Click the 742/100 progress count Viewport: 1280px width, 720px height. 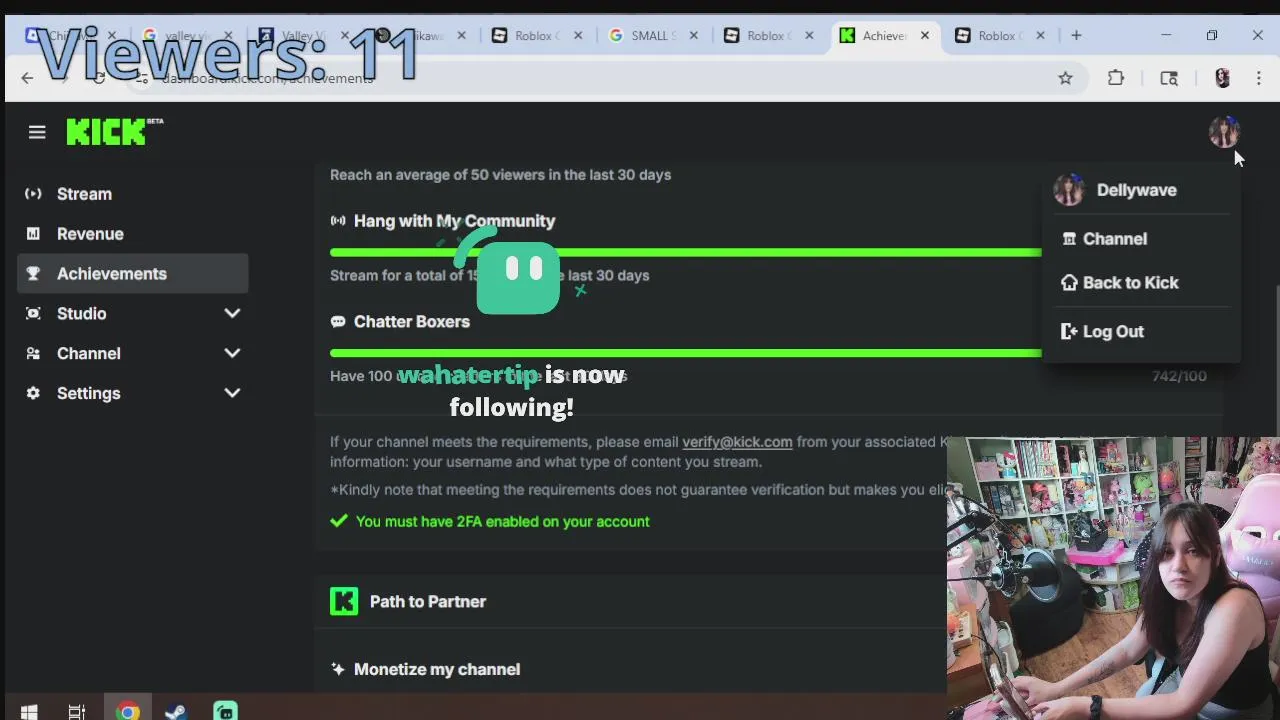[1179, 376]
